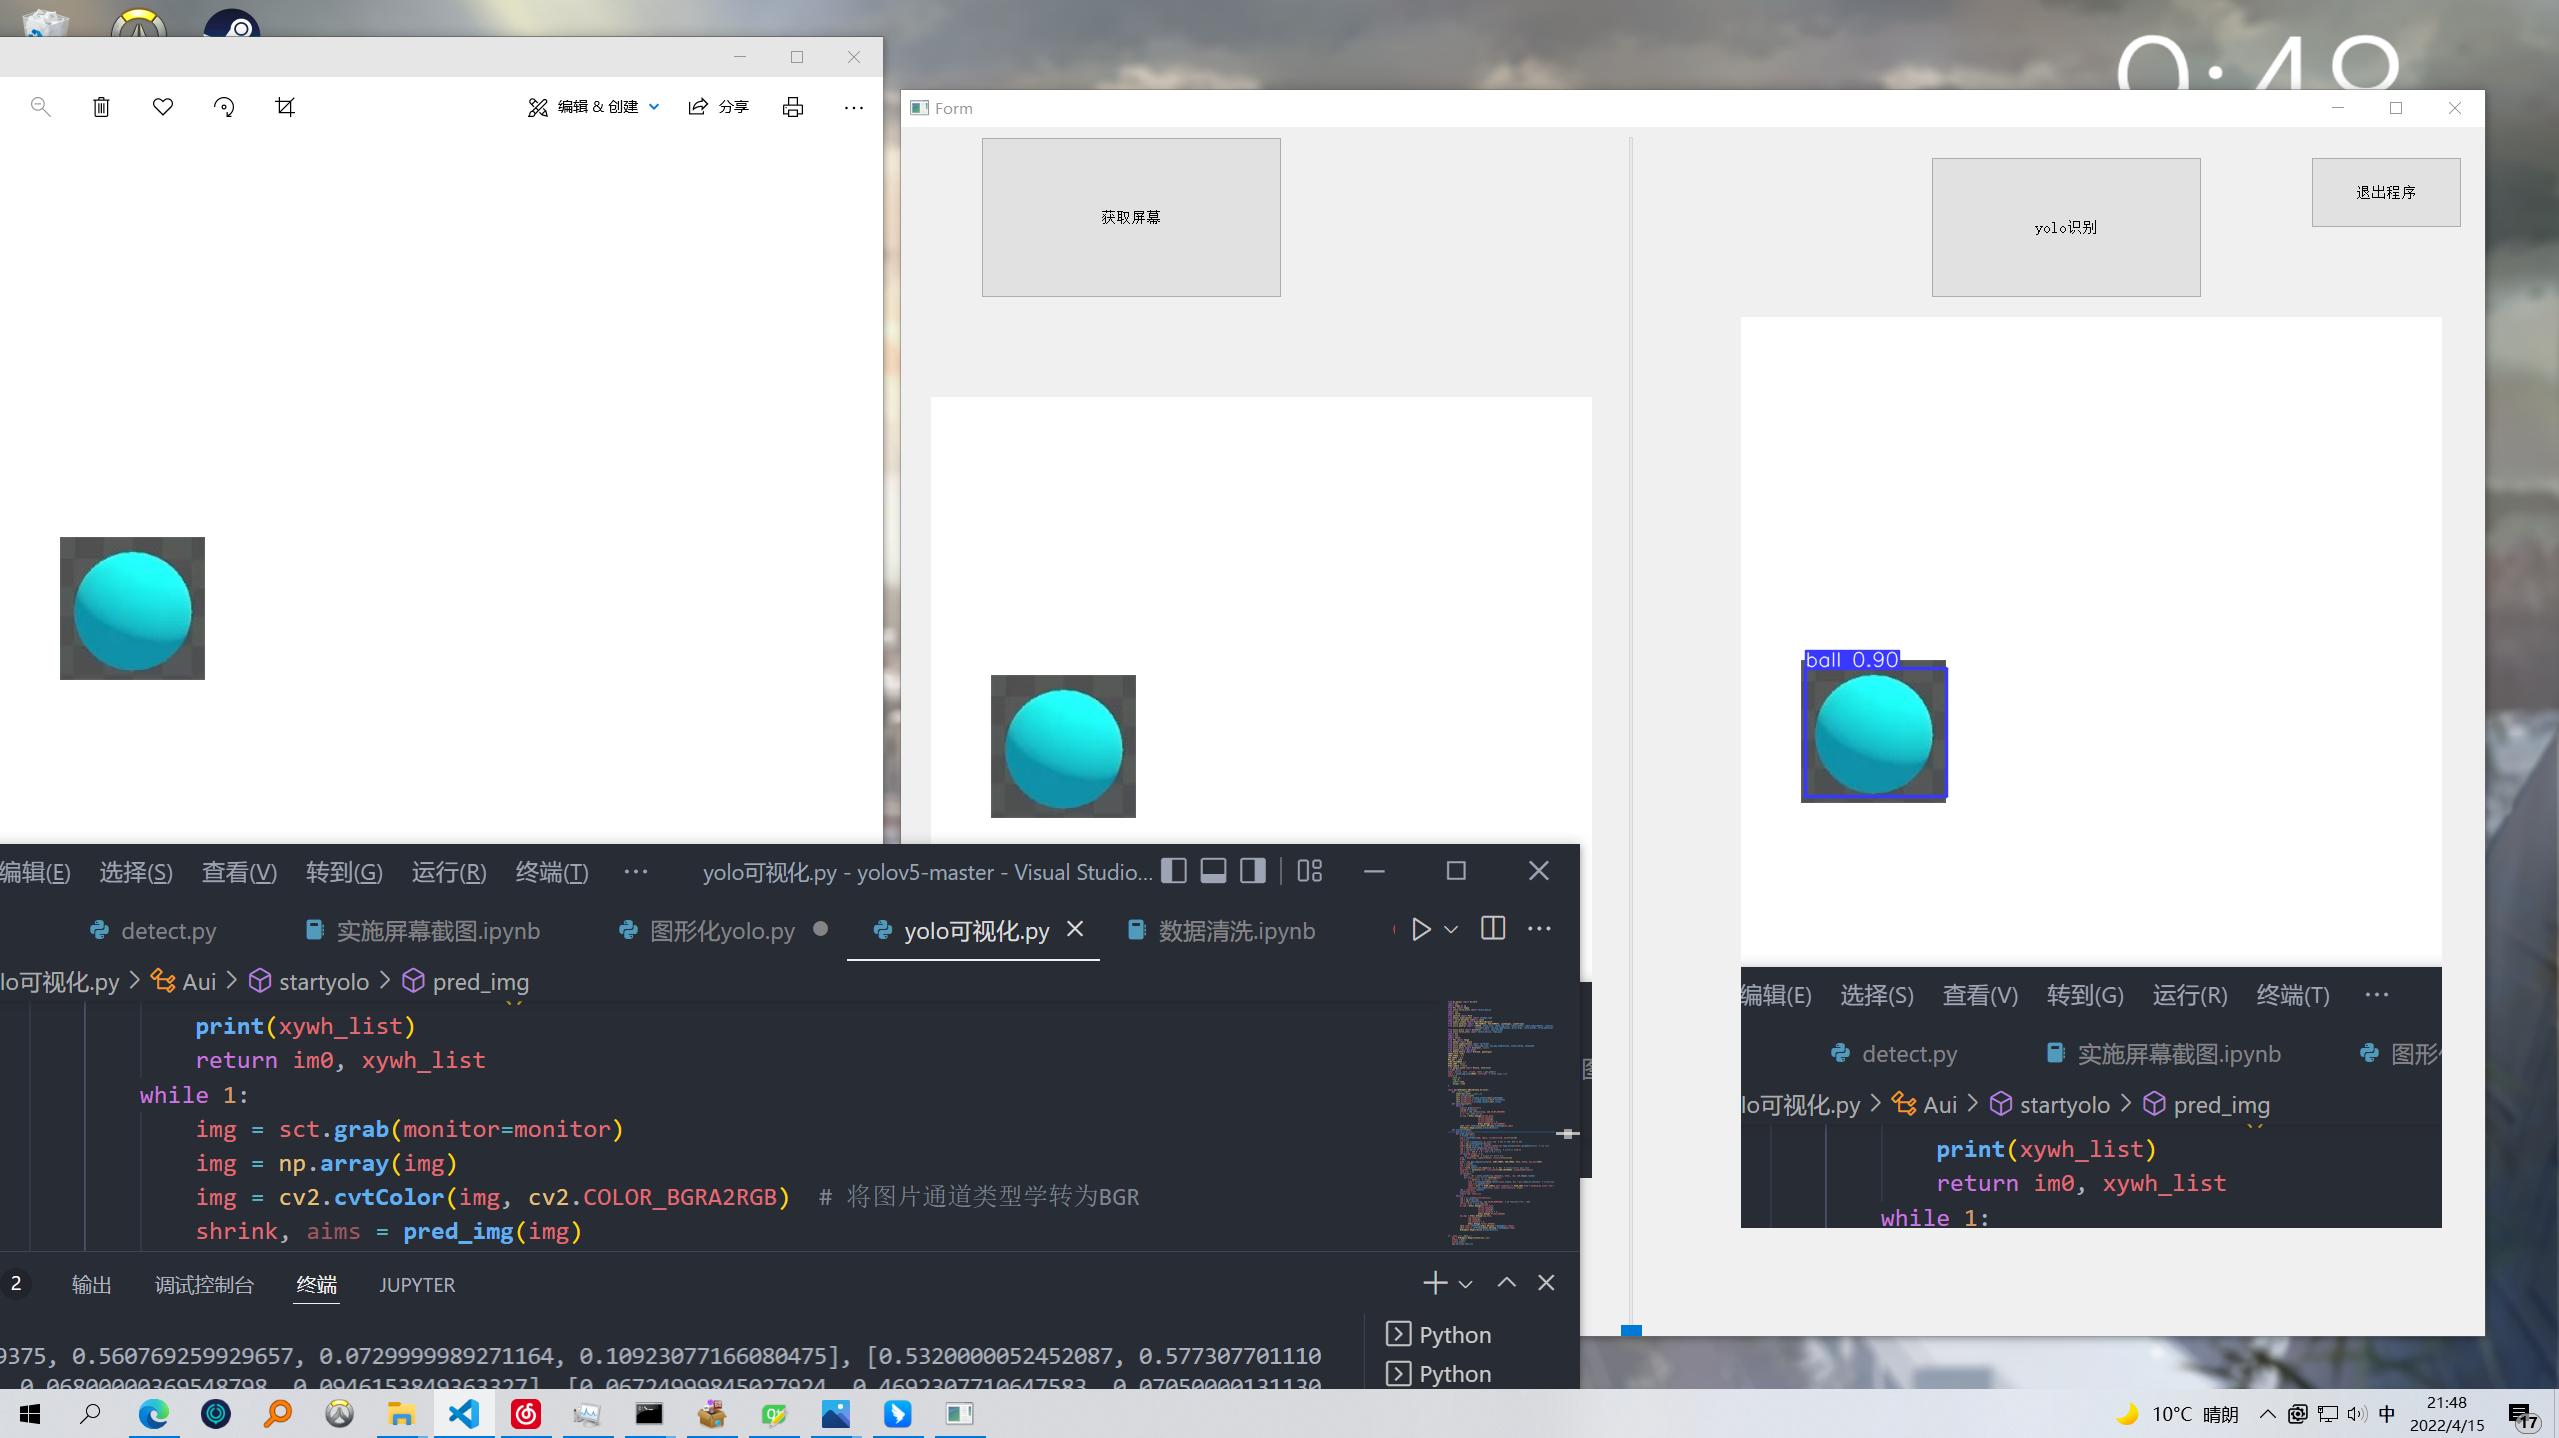Click the 获取屏幕 button
This screenshot has width=2559, height=1438.
[x=1130, y=217]
